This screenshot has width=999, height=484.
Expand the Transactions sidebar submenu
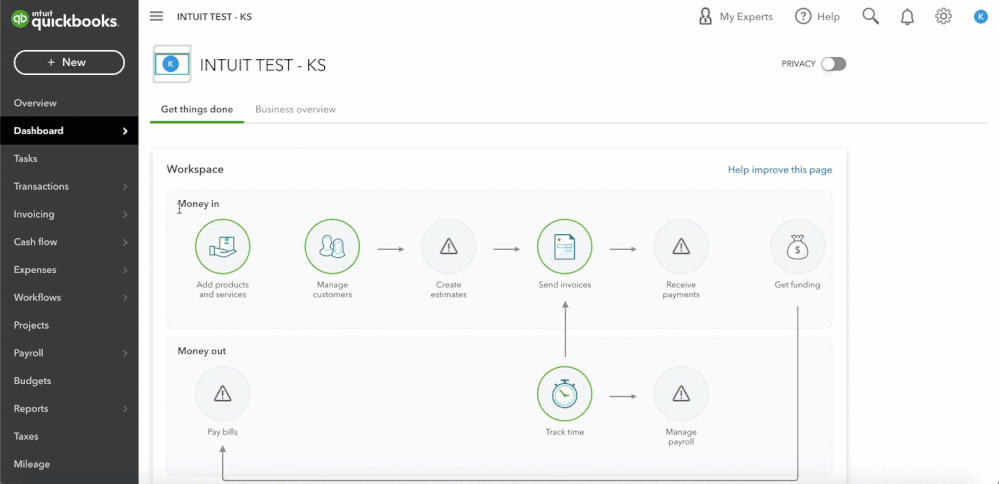(x=69, y=187)
